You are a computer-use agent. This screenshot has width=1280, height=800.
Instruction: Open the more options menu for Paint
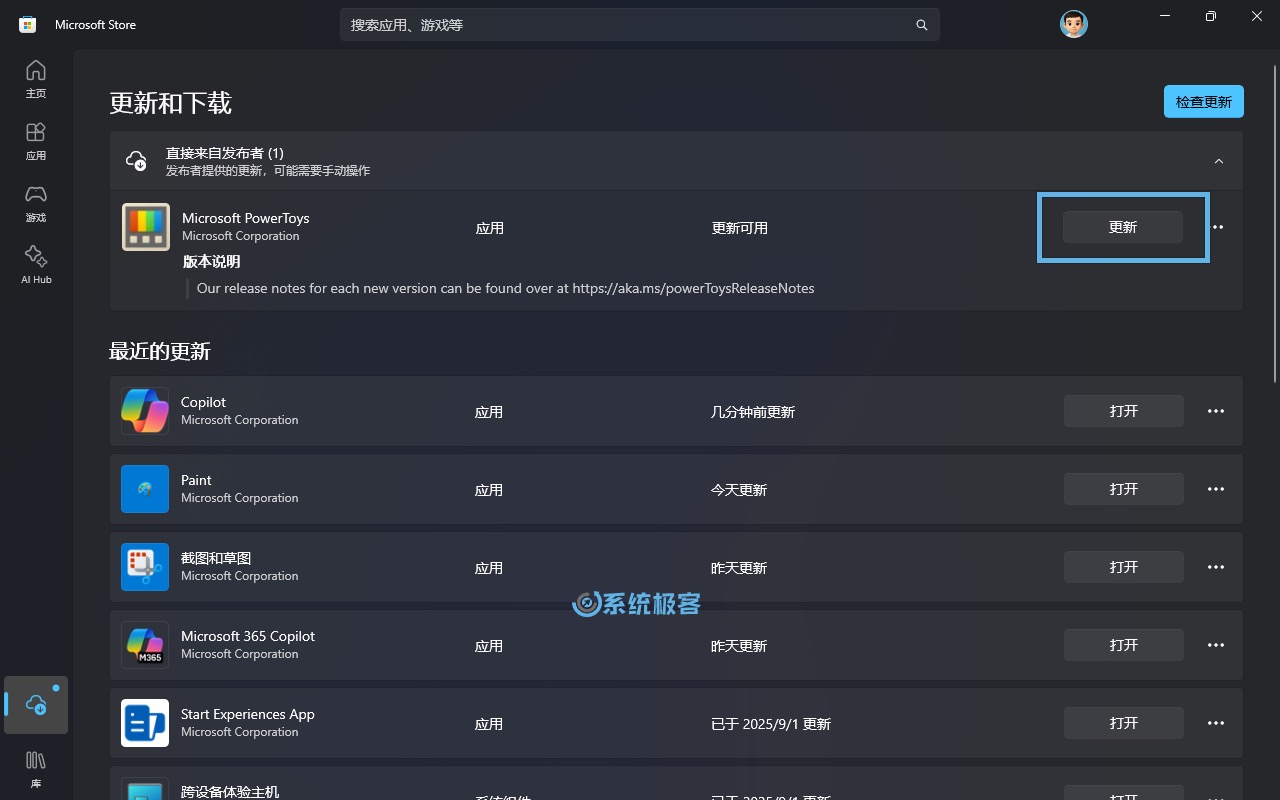pos(1216,489)
